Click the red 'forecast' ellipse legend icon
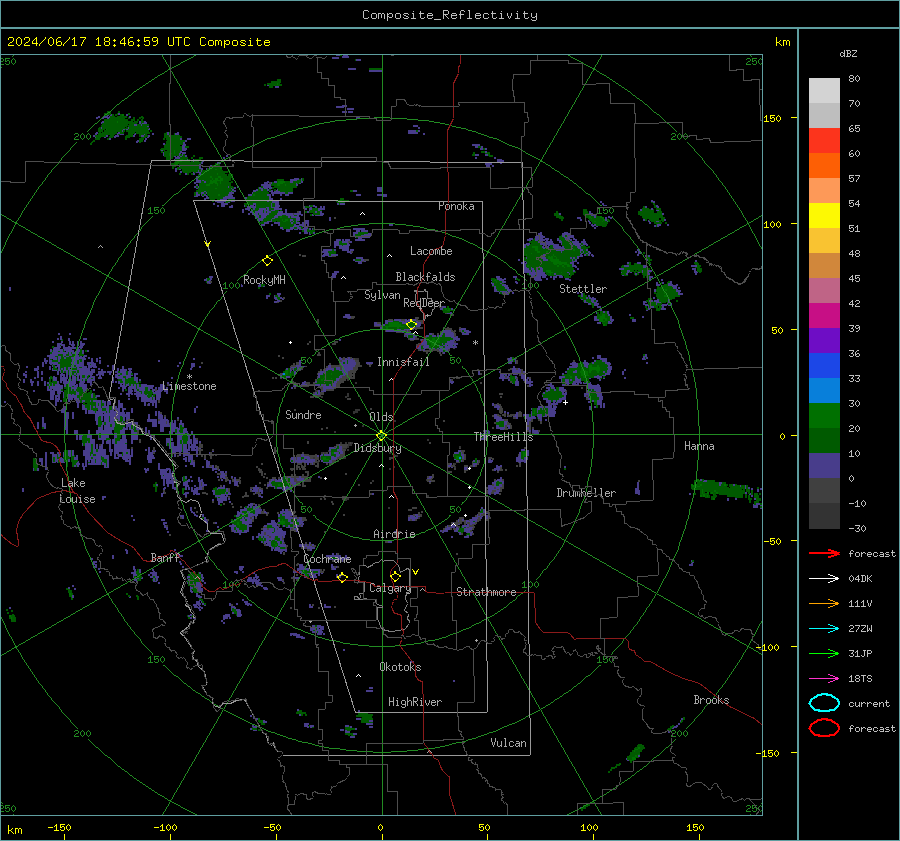Viewport: 900px width, 841px height. 824,728
